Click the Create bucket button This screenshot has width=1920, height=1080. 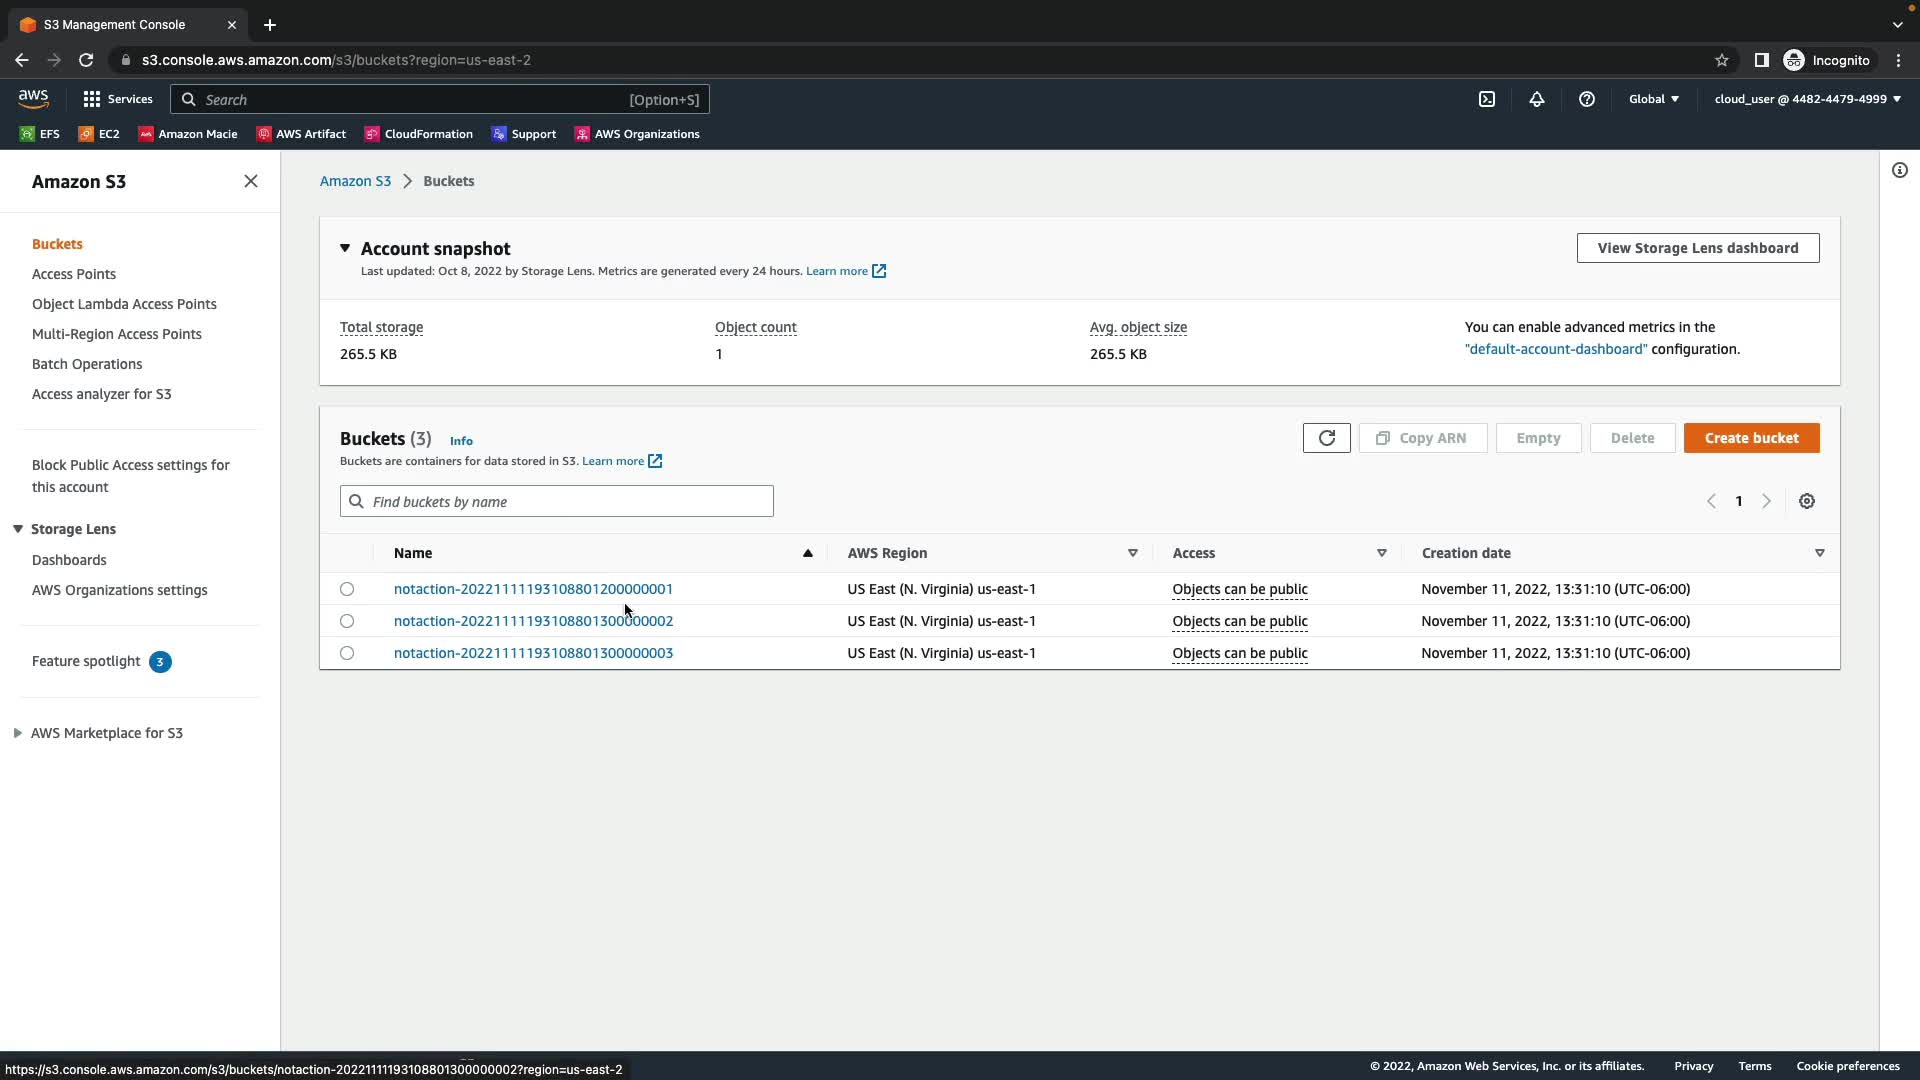coord(1751,438)
